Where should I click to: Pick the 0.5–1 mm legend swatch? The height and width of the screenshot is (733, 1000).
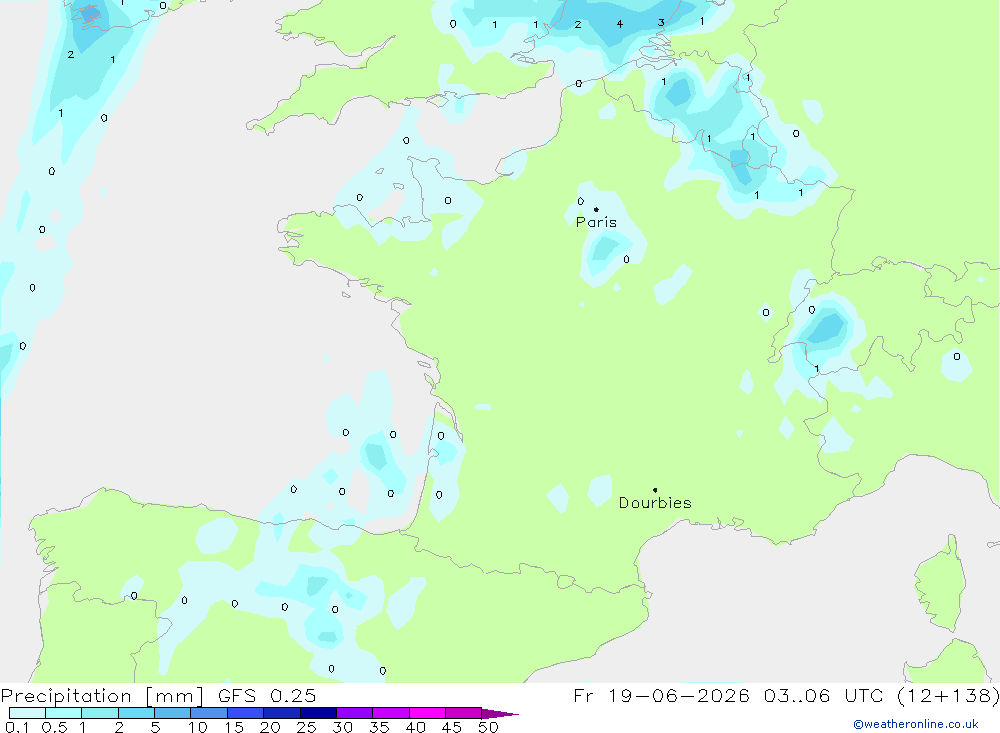64,713
